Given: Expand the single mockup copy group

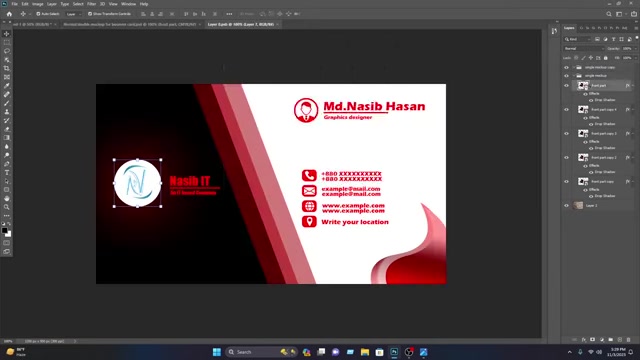Looking at the screenshot, I should [x=573, y=67].
